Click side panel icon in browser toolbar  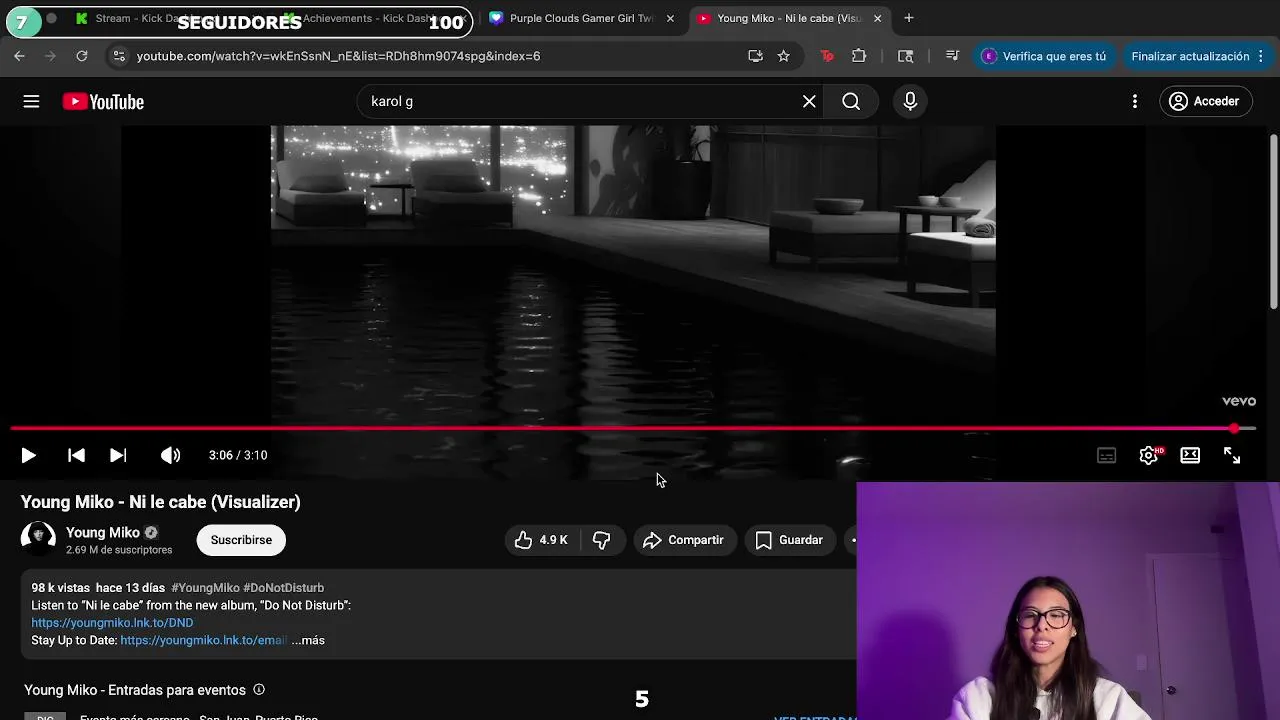(905, 56)
